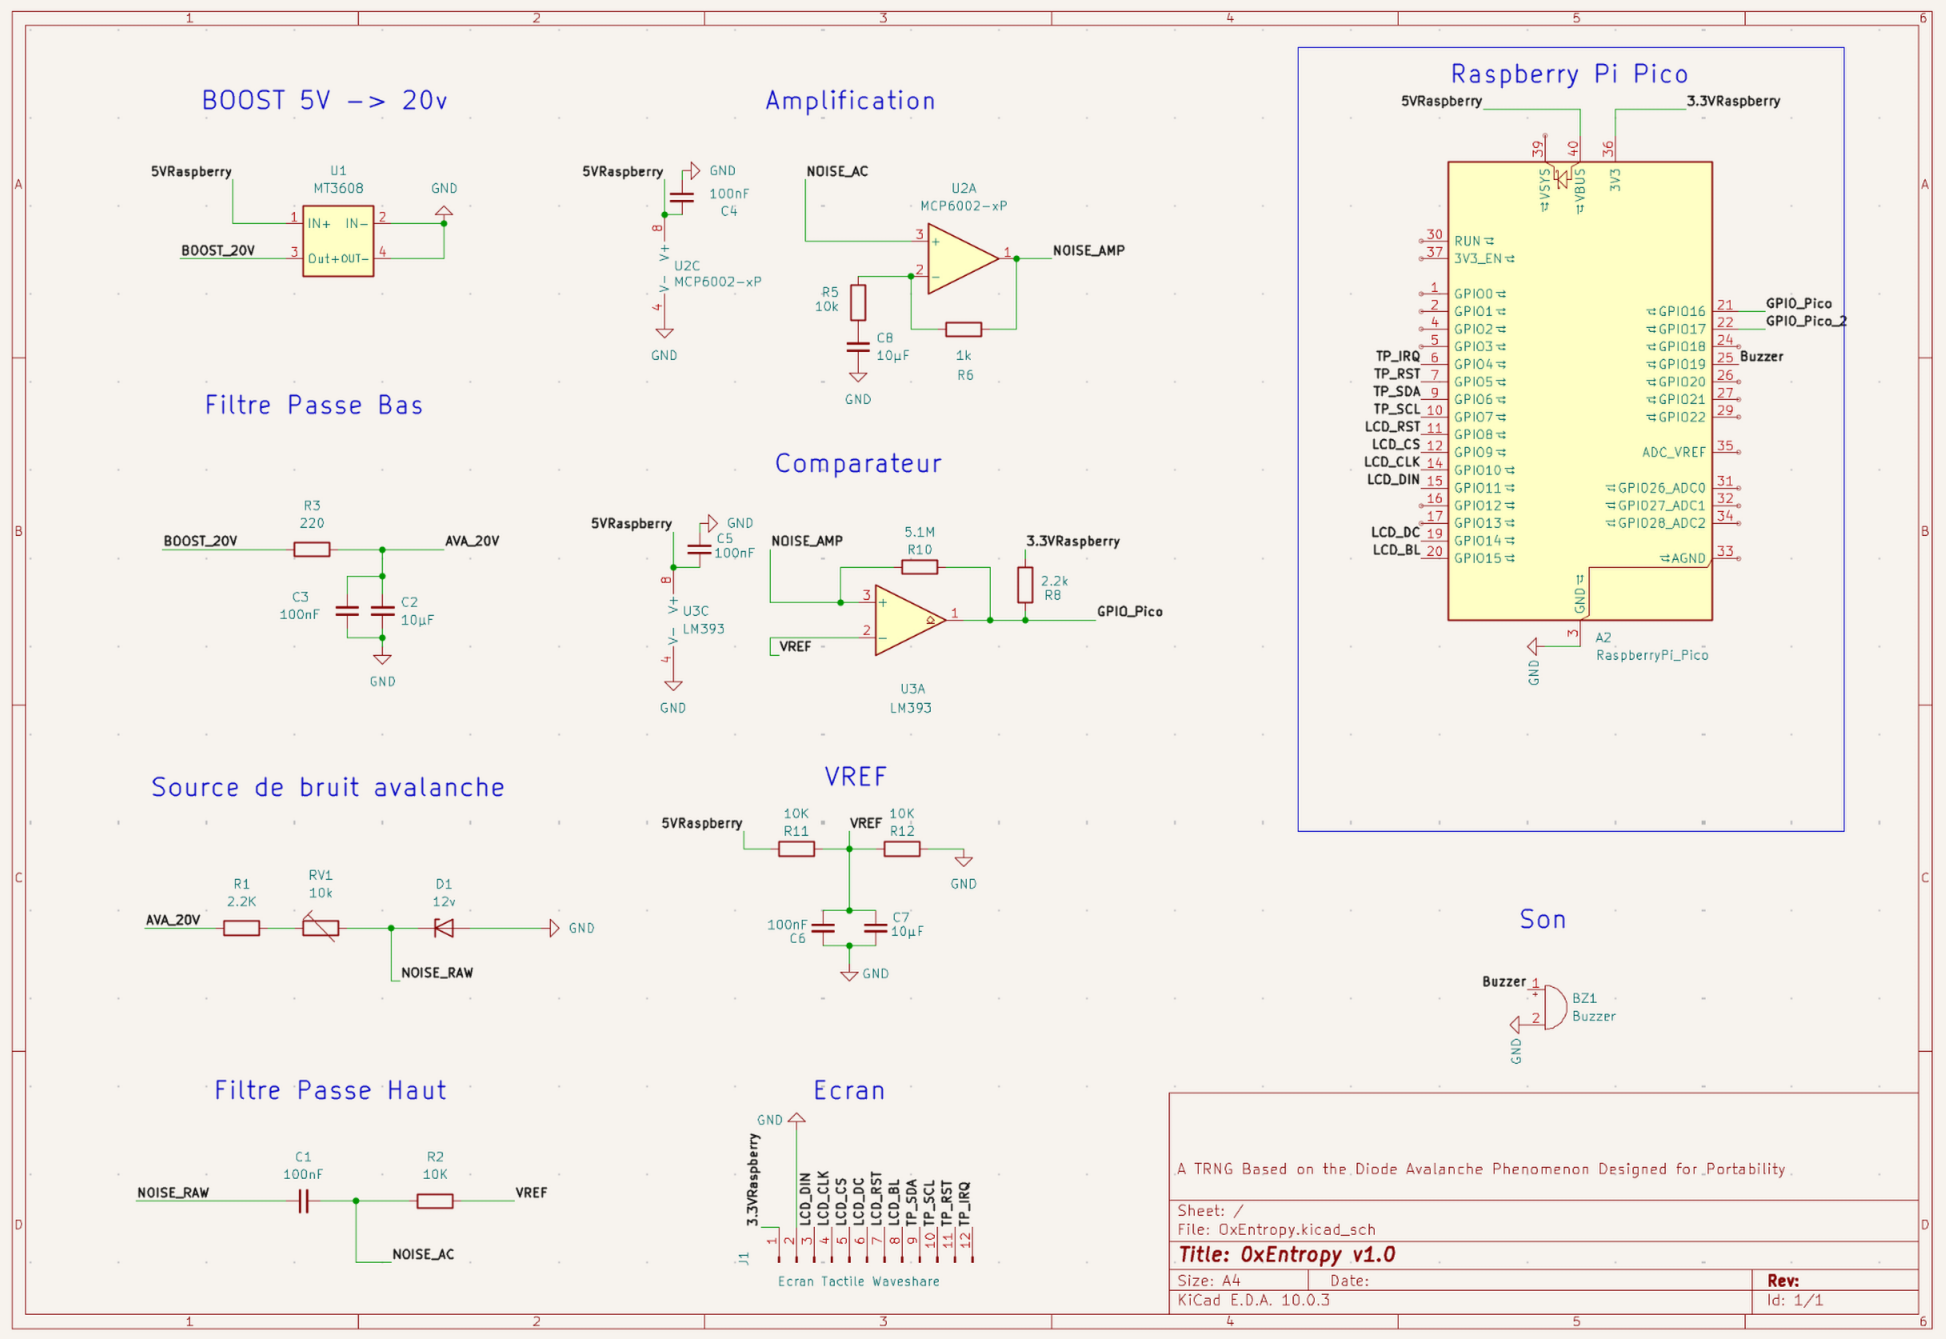Select the Raspberry Pi Pico A2 module body
Viewport: 1946px width, 1339px height.
click(x=1580, y=391)
